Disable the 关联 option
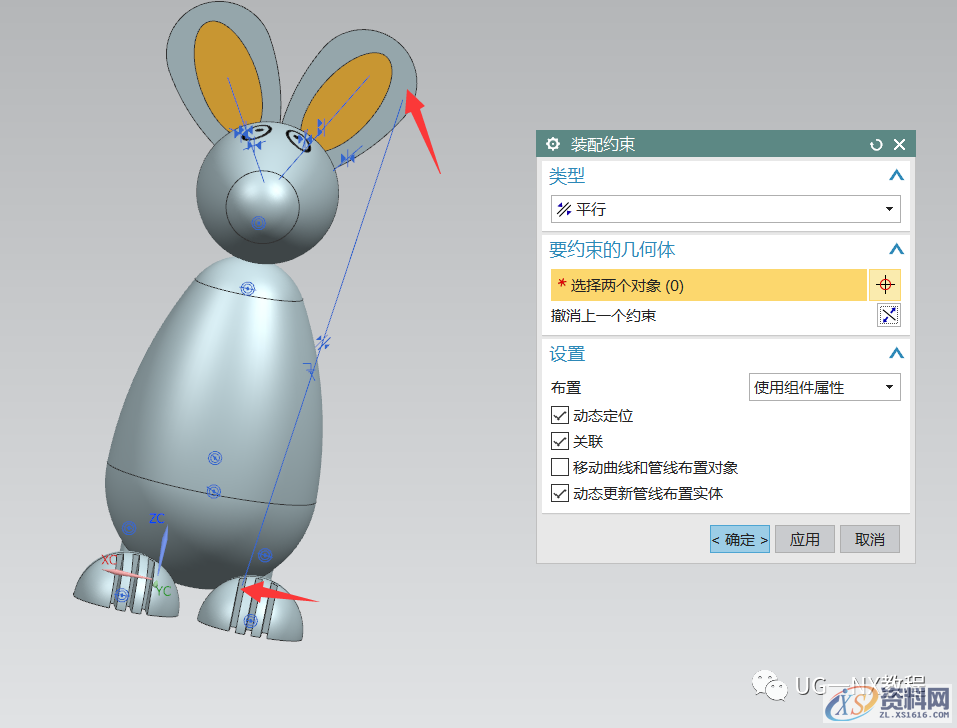Screen dimensions: 957x728 (560, 440)
